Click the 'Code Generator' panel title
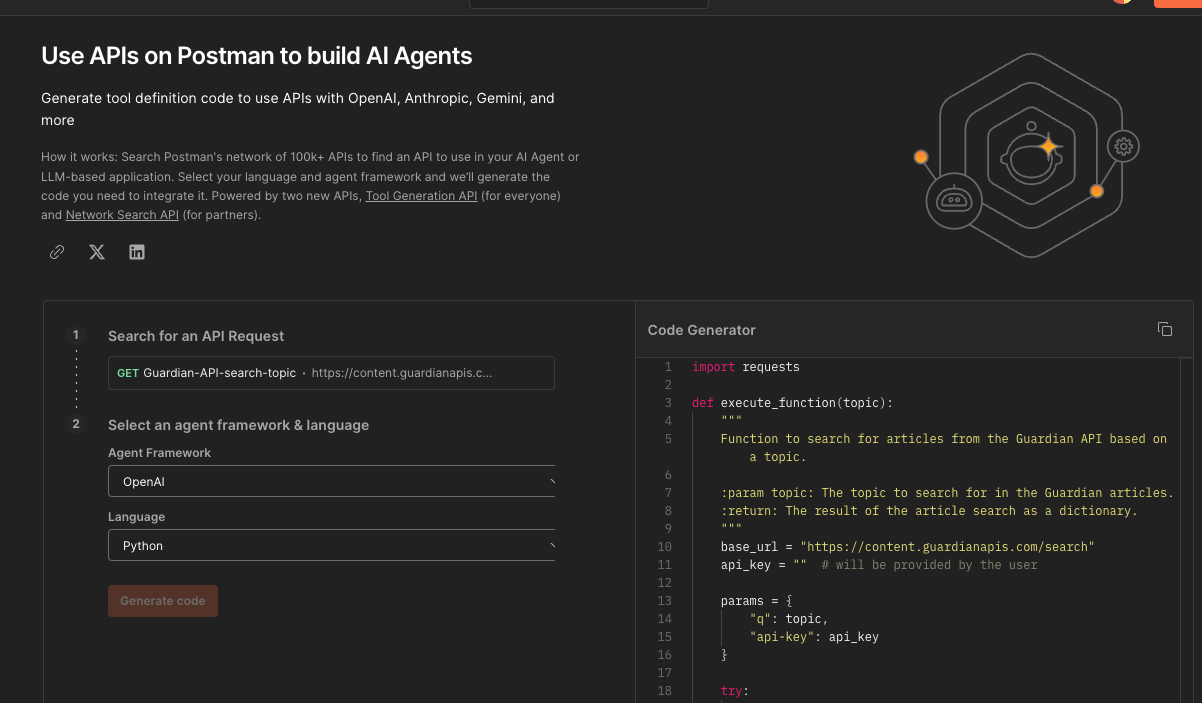1202x703 pixels. point(701,330)
